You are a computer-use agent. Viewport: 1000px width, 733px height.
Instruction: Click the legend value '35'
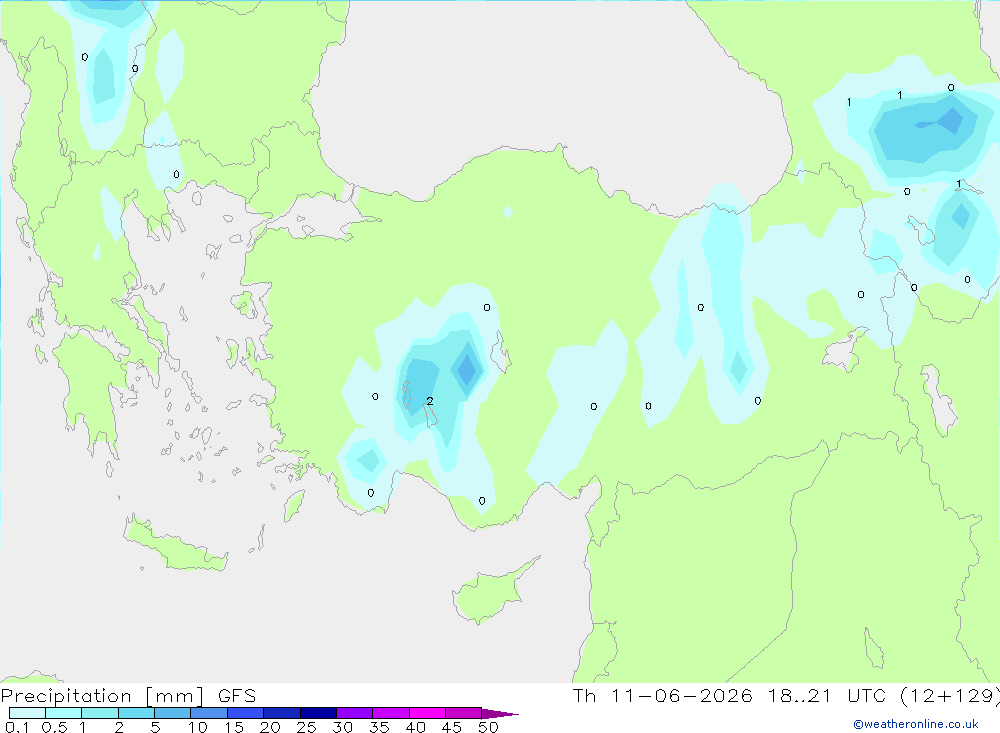pos(379,727)
